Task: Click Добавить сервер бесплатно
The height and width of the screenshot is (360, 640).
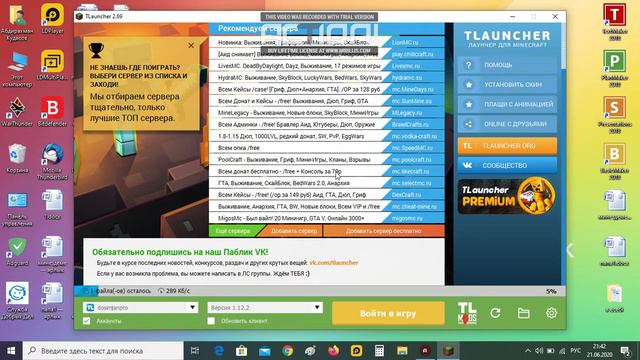Action: [x=383, y=231]
